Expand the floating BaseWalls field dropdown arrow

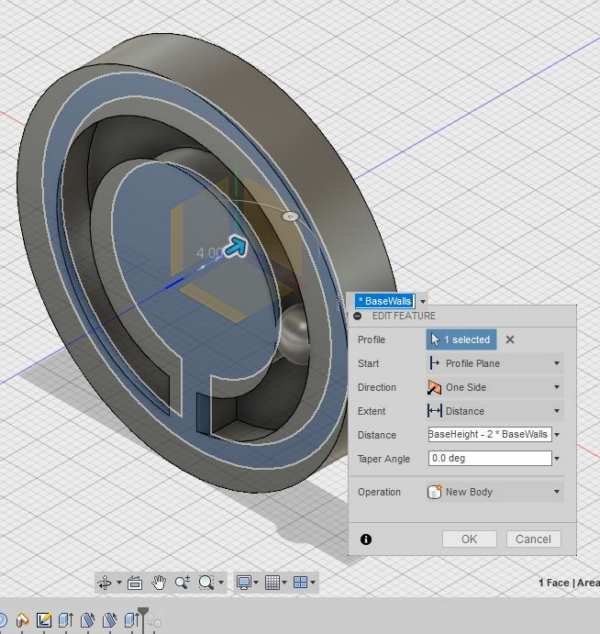coord(423,301)
